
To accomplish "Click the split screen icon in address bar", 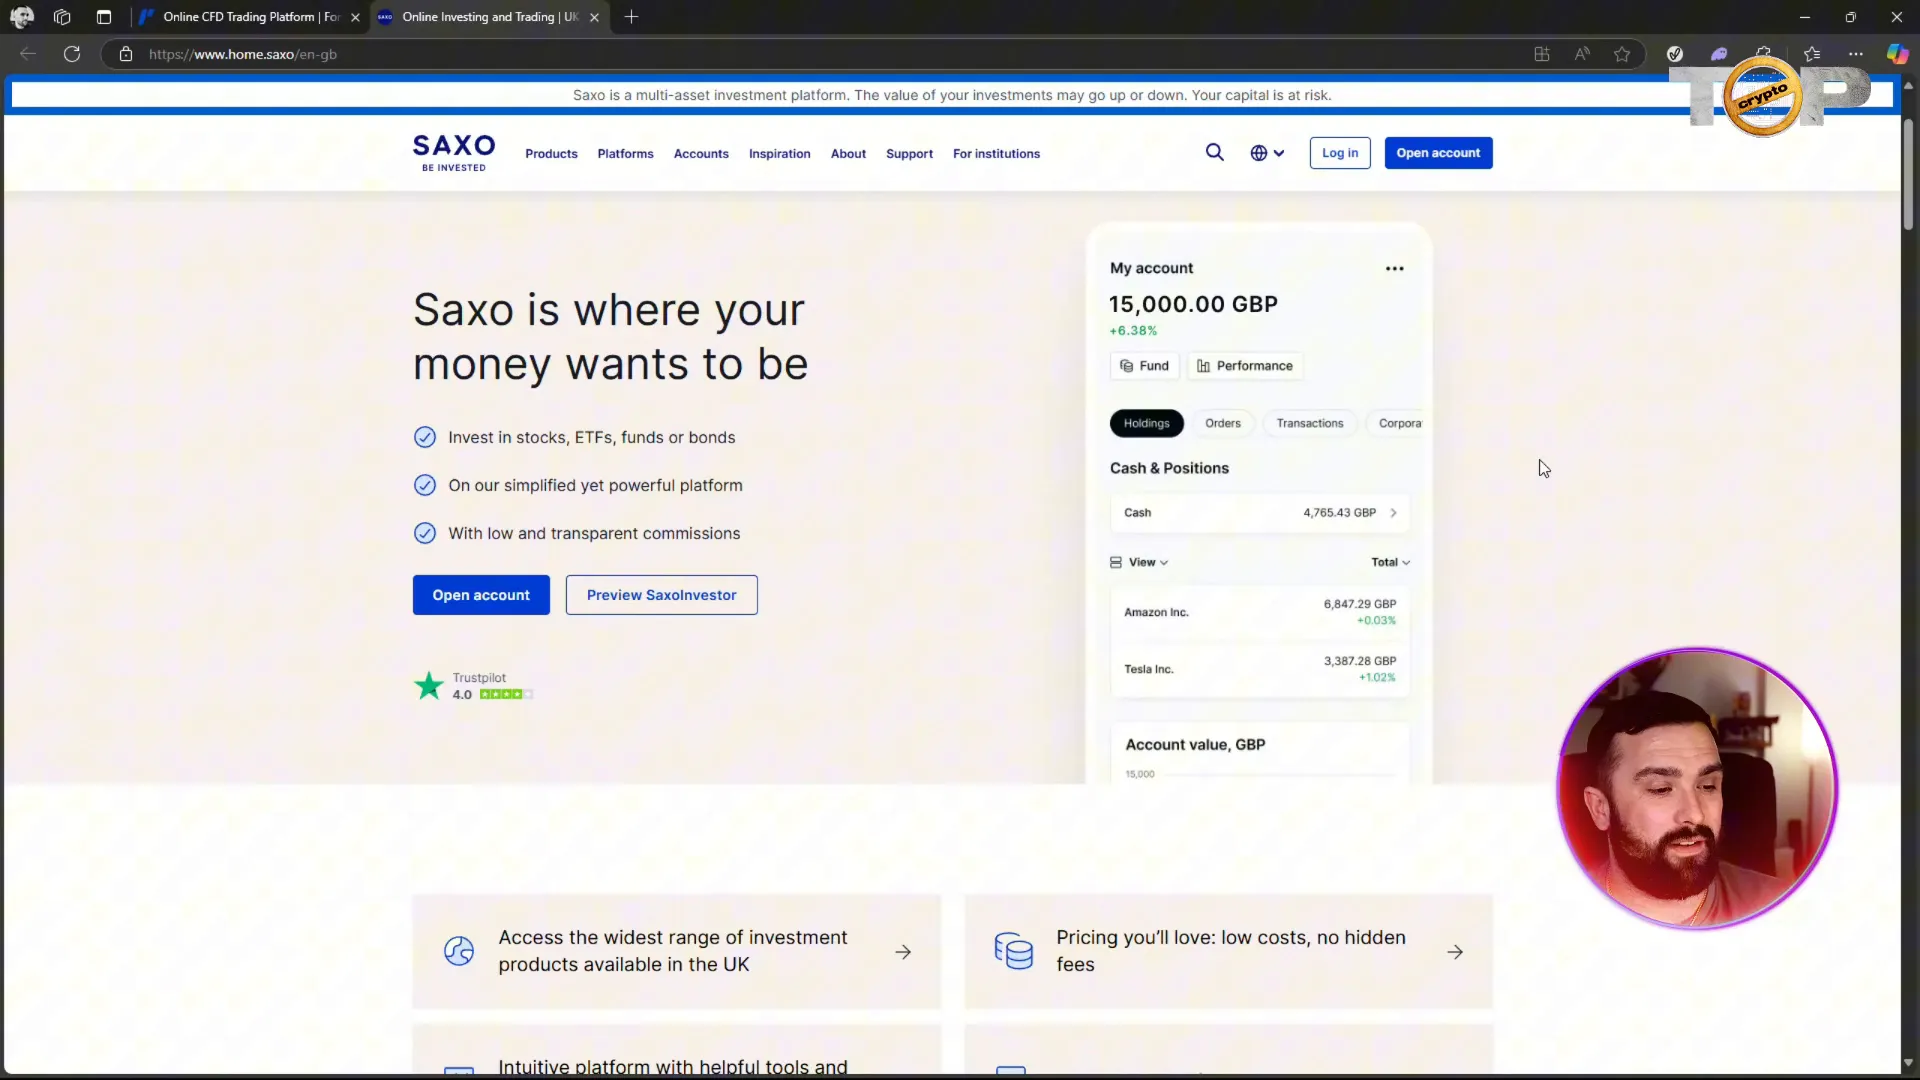I will pyautogui.click(x=1542, y=54).
